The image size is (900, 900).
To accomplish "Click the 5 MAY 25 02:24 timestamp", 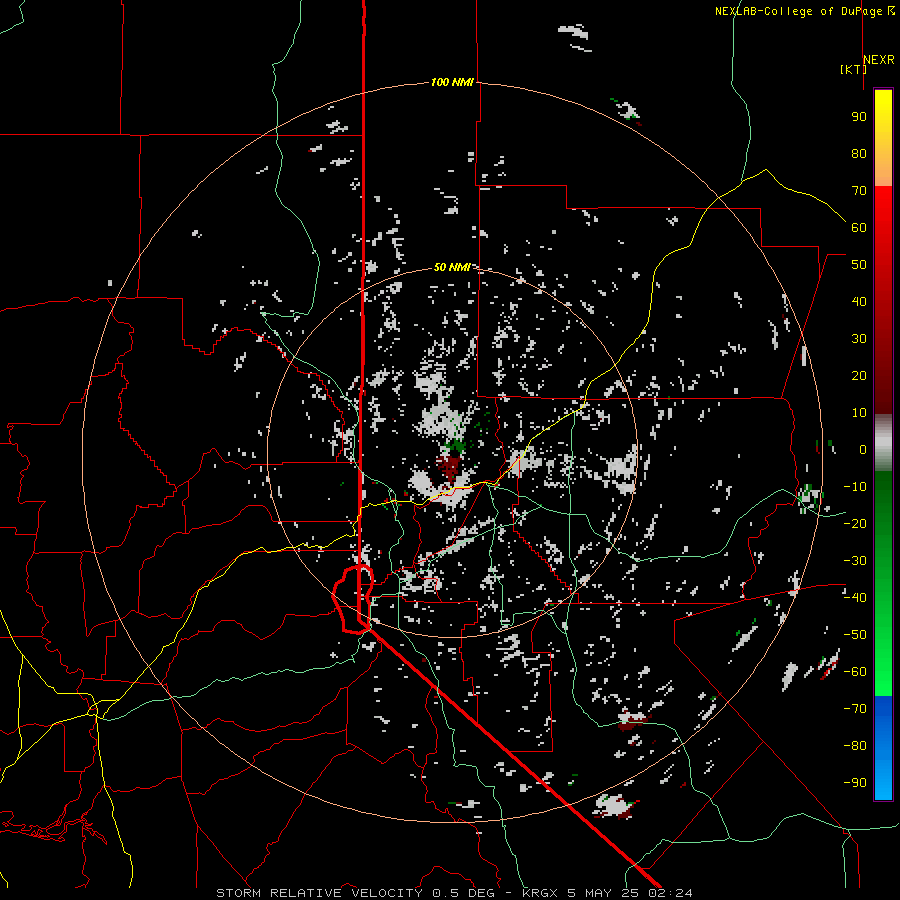I will coord(630,893).
